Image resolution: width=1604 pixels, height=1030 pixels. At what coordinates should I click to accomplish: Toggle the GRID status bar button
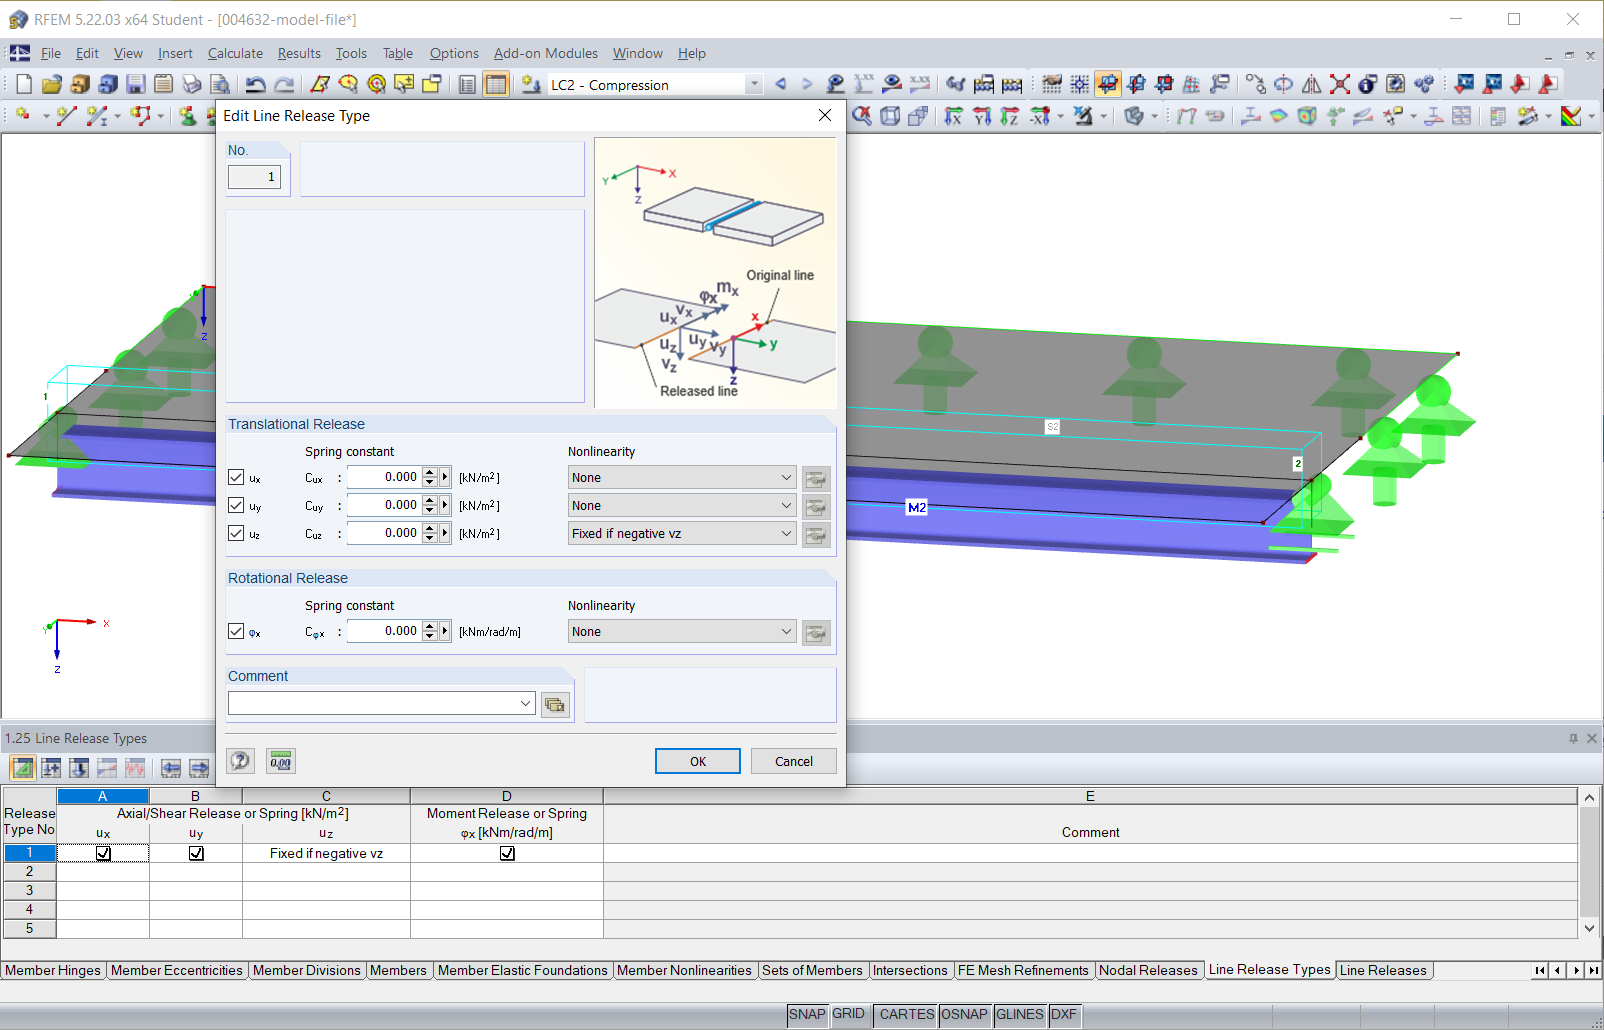coord(849,1014)
